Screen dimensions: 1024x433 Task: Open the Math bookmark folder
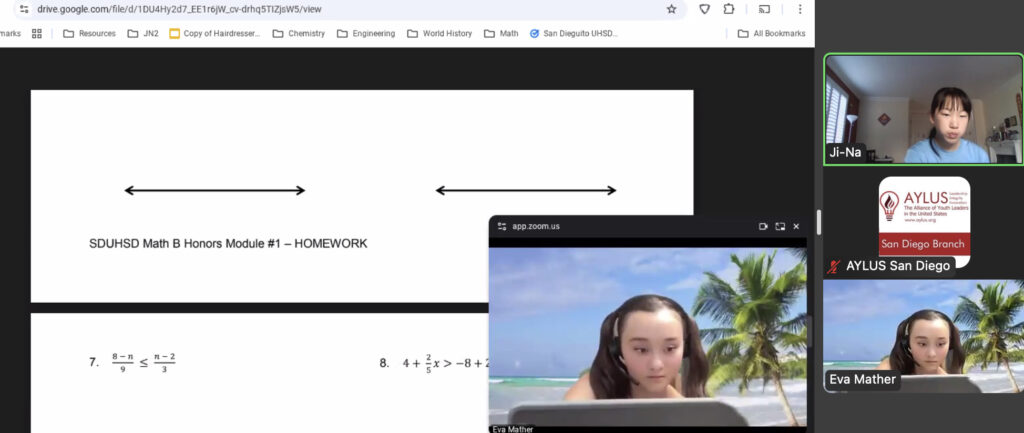pos(501,33)
